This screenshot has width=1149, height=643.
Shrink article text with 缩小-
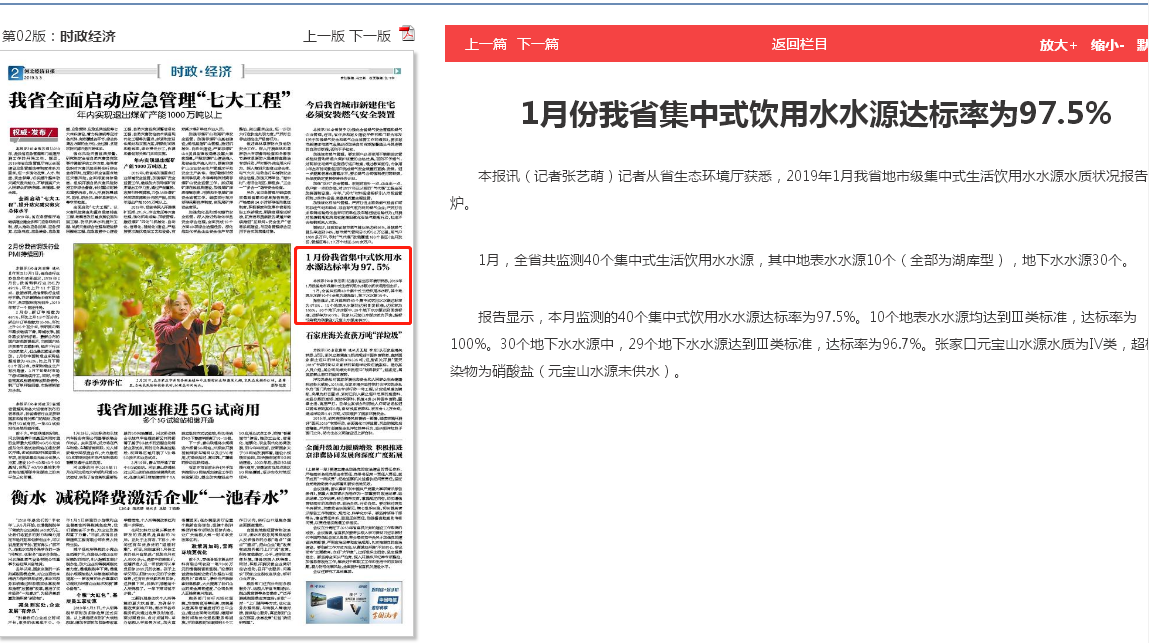point(1108,45)
